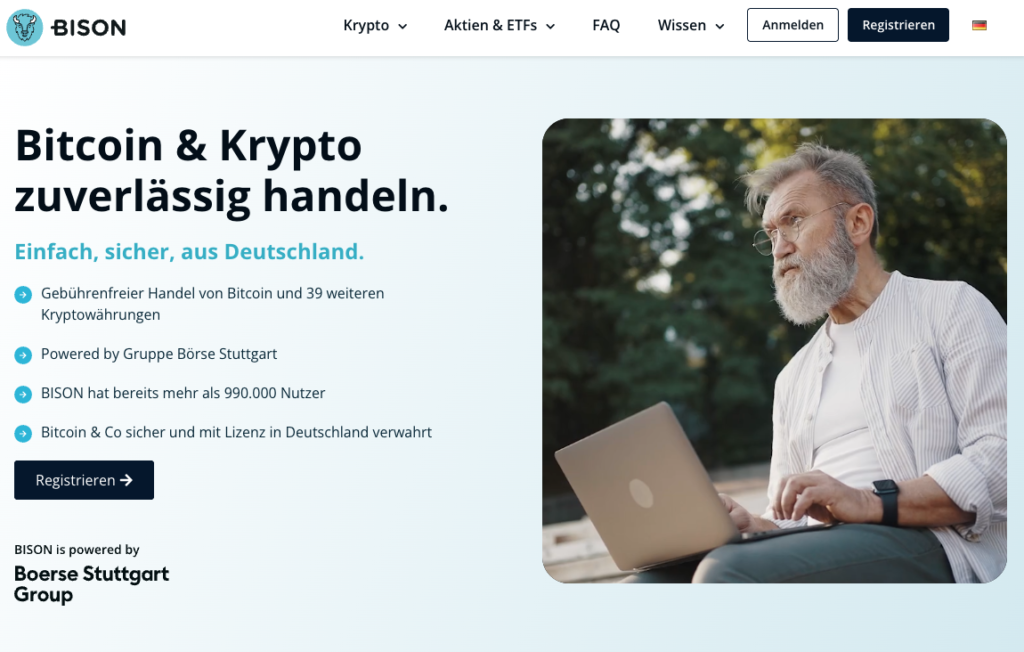Click the Boerse Stuttgart Group logo
1024x652 pixels.
(x=91, y=583)
